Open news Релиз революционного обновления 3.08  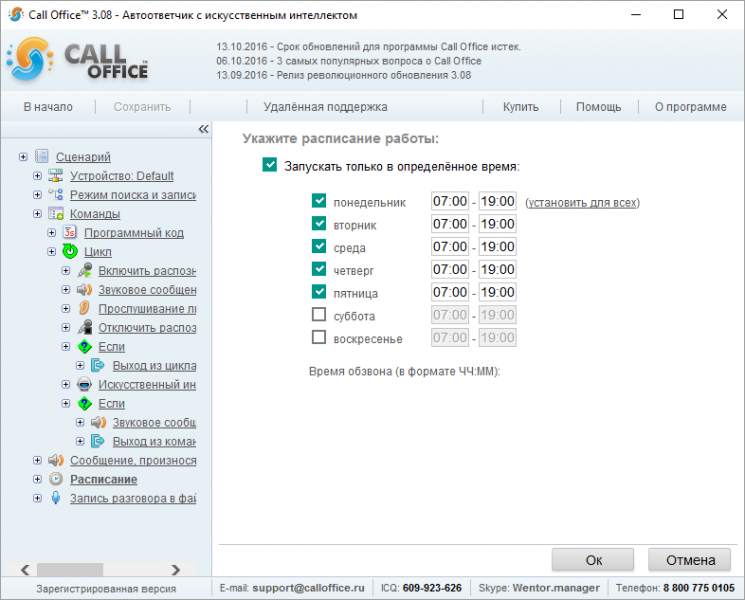click(344, 75)
